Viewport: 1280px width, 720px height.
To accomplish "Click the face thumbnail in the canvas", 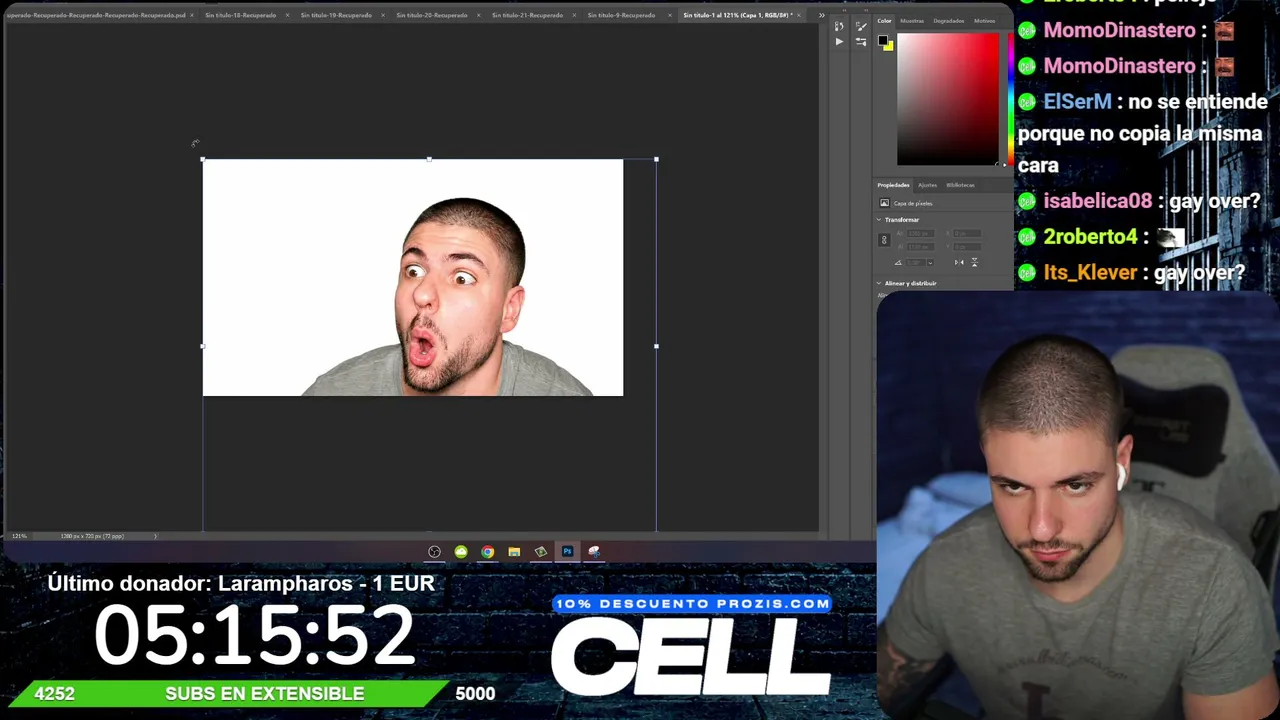I will (x=460, y=295).
